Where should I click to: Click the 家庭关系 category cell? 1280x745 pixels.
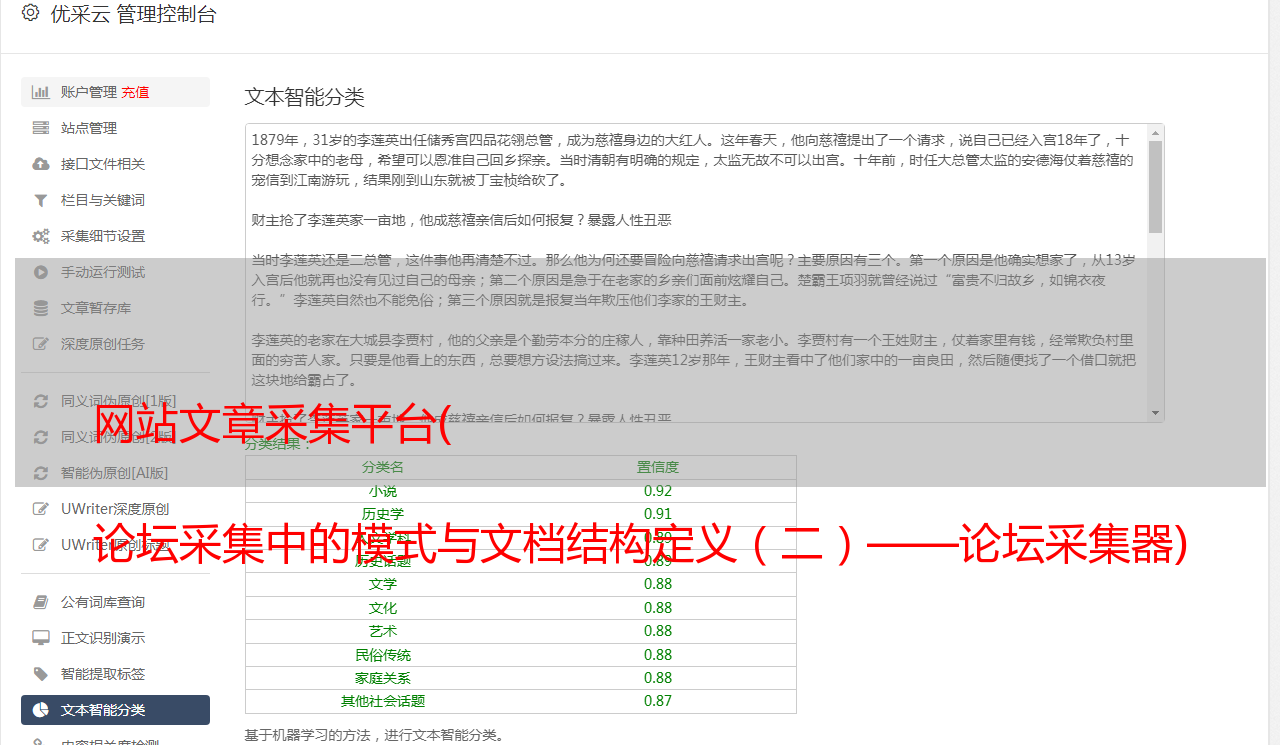(383, 678)
